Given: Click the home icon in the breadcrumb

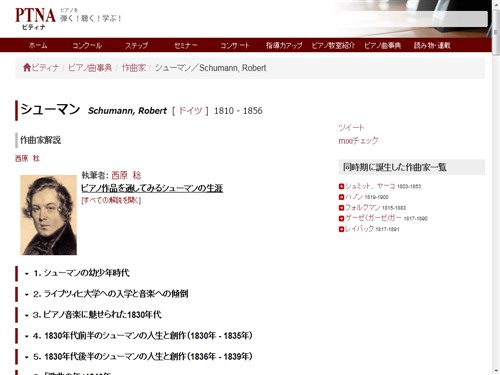Looking at the screenshot, I should [x=27, y=68].
